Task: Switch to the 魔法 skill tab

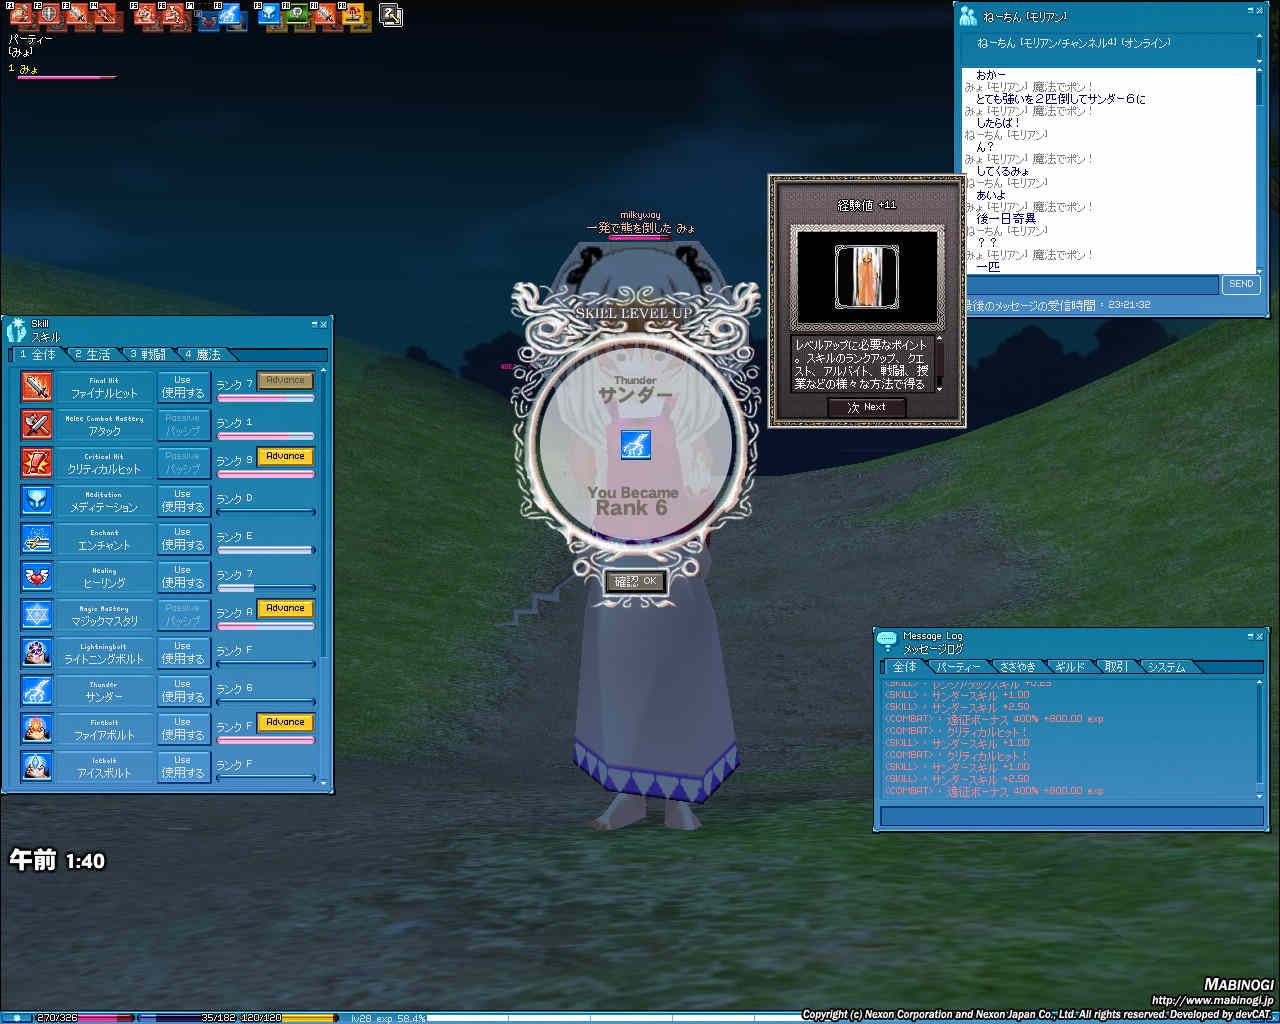Action: [x=204, y=355]
